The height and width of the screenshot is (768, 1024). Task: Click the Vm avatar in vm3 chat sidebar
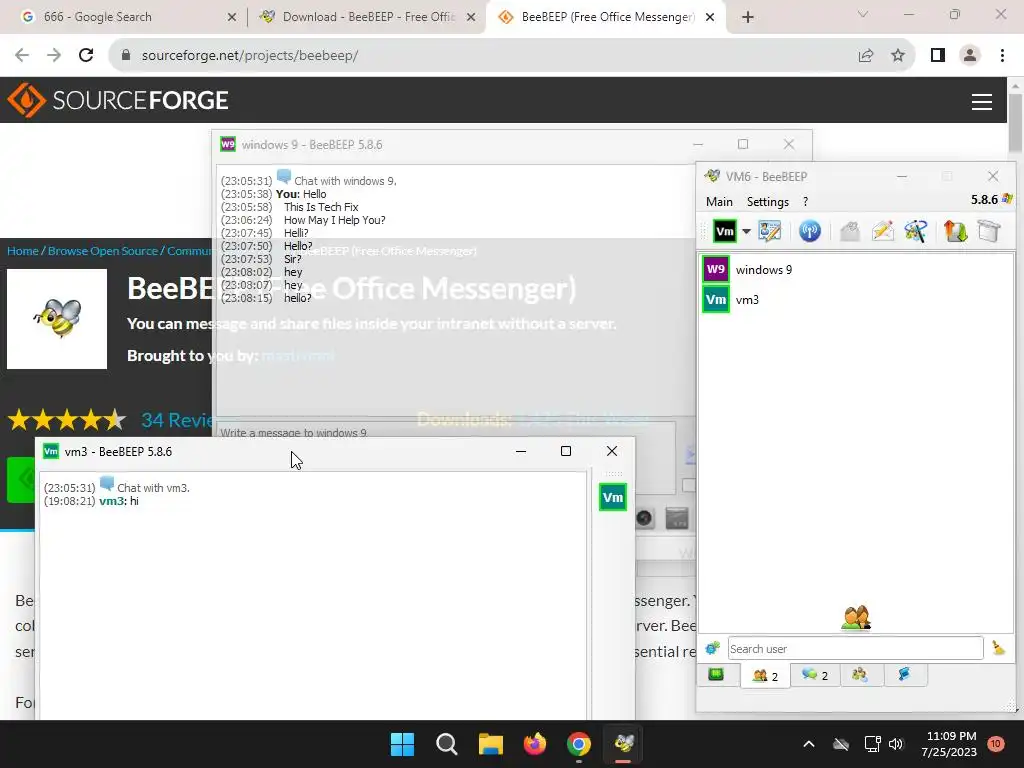(x=613, y=498)
